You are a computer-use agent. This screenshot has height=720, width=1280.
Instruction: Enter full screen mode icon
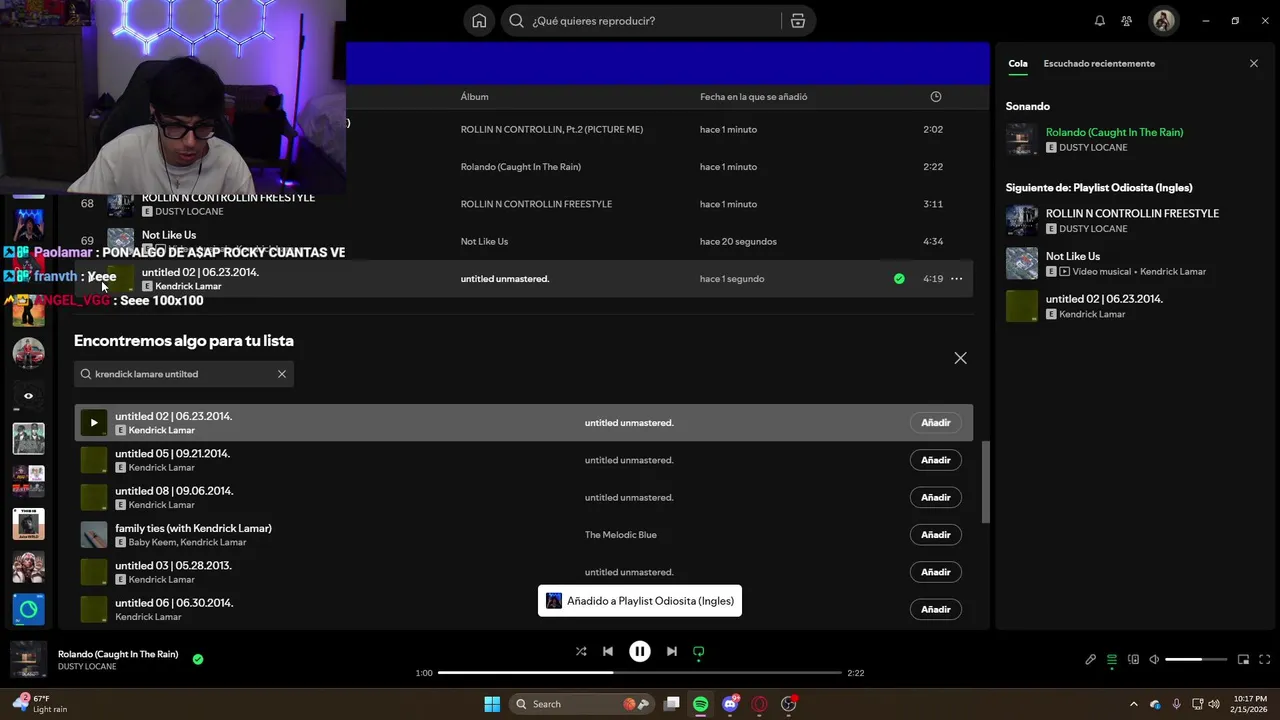coord(1265,660)
